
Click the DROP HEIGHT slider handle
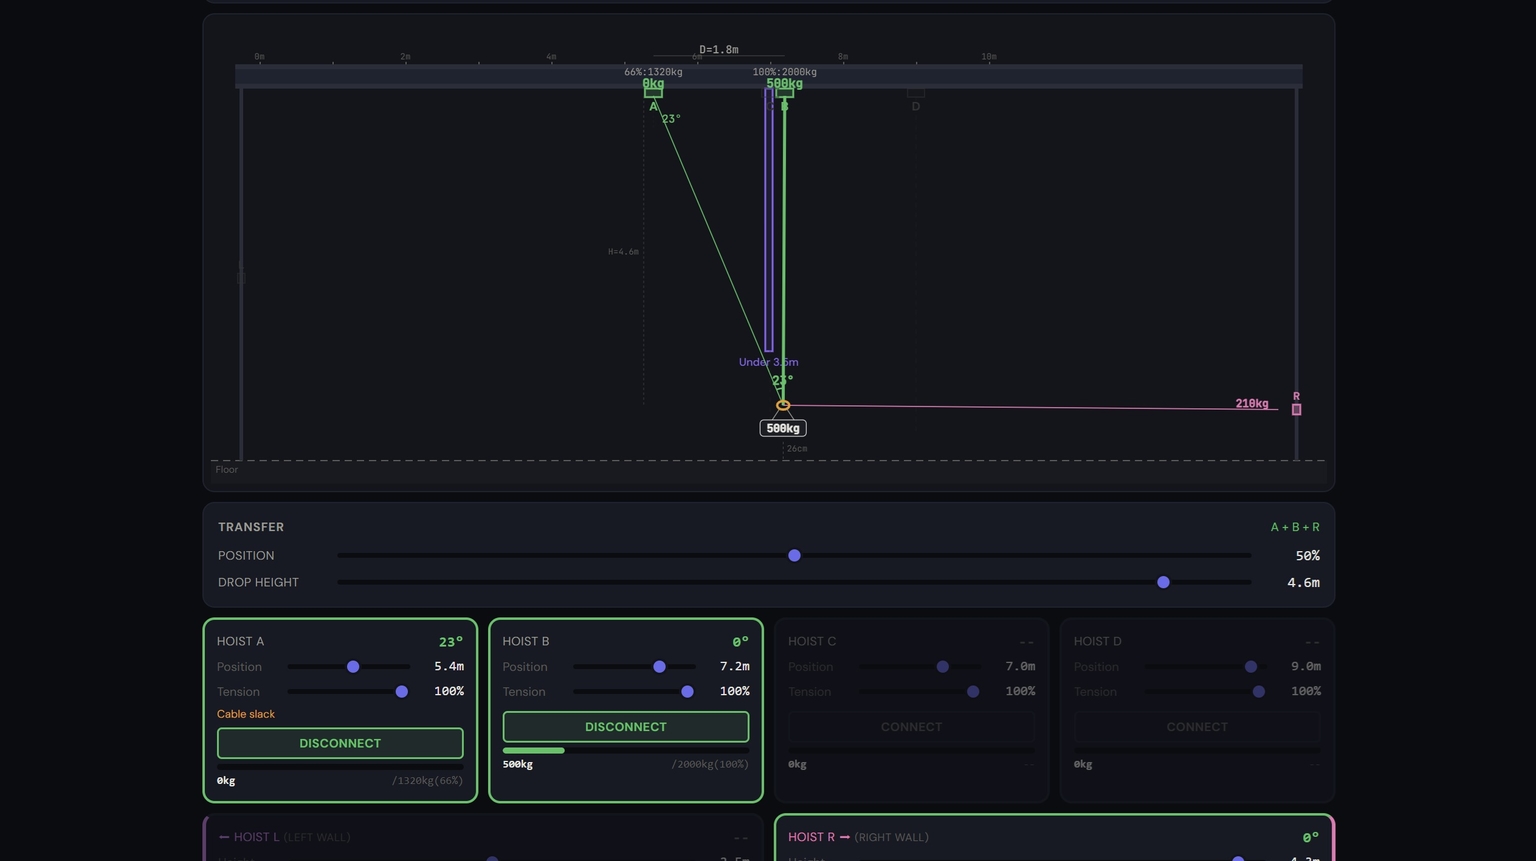(x=1164, y=581)
